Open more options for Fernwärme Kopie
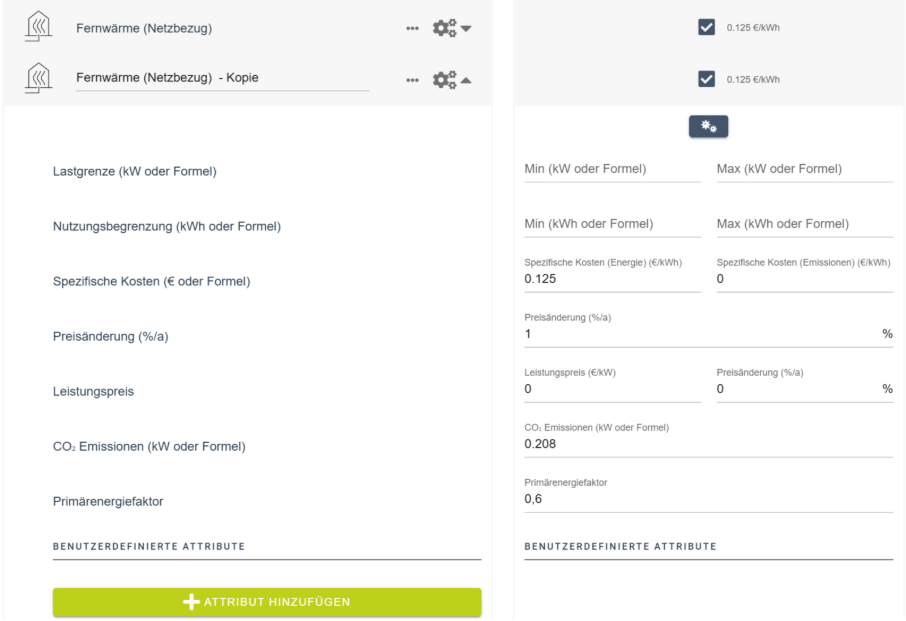The height and width of the screenshot is (621, 906). click(x=412, y=78)
